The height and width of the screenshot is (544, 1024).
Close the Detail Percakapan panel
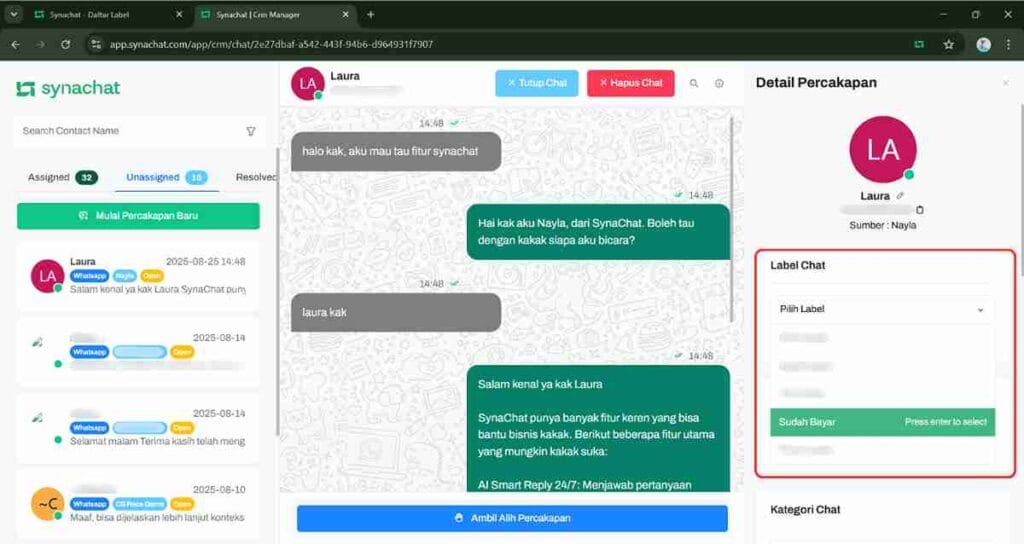1006,83
